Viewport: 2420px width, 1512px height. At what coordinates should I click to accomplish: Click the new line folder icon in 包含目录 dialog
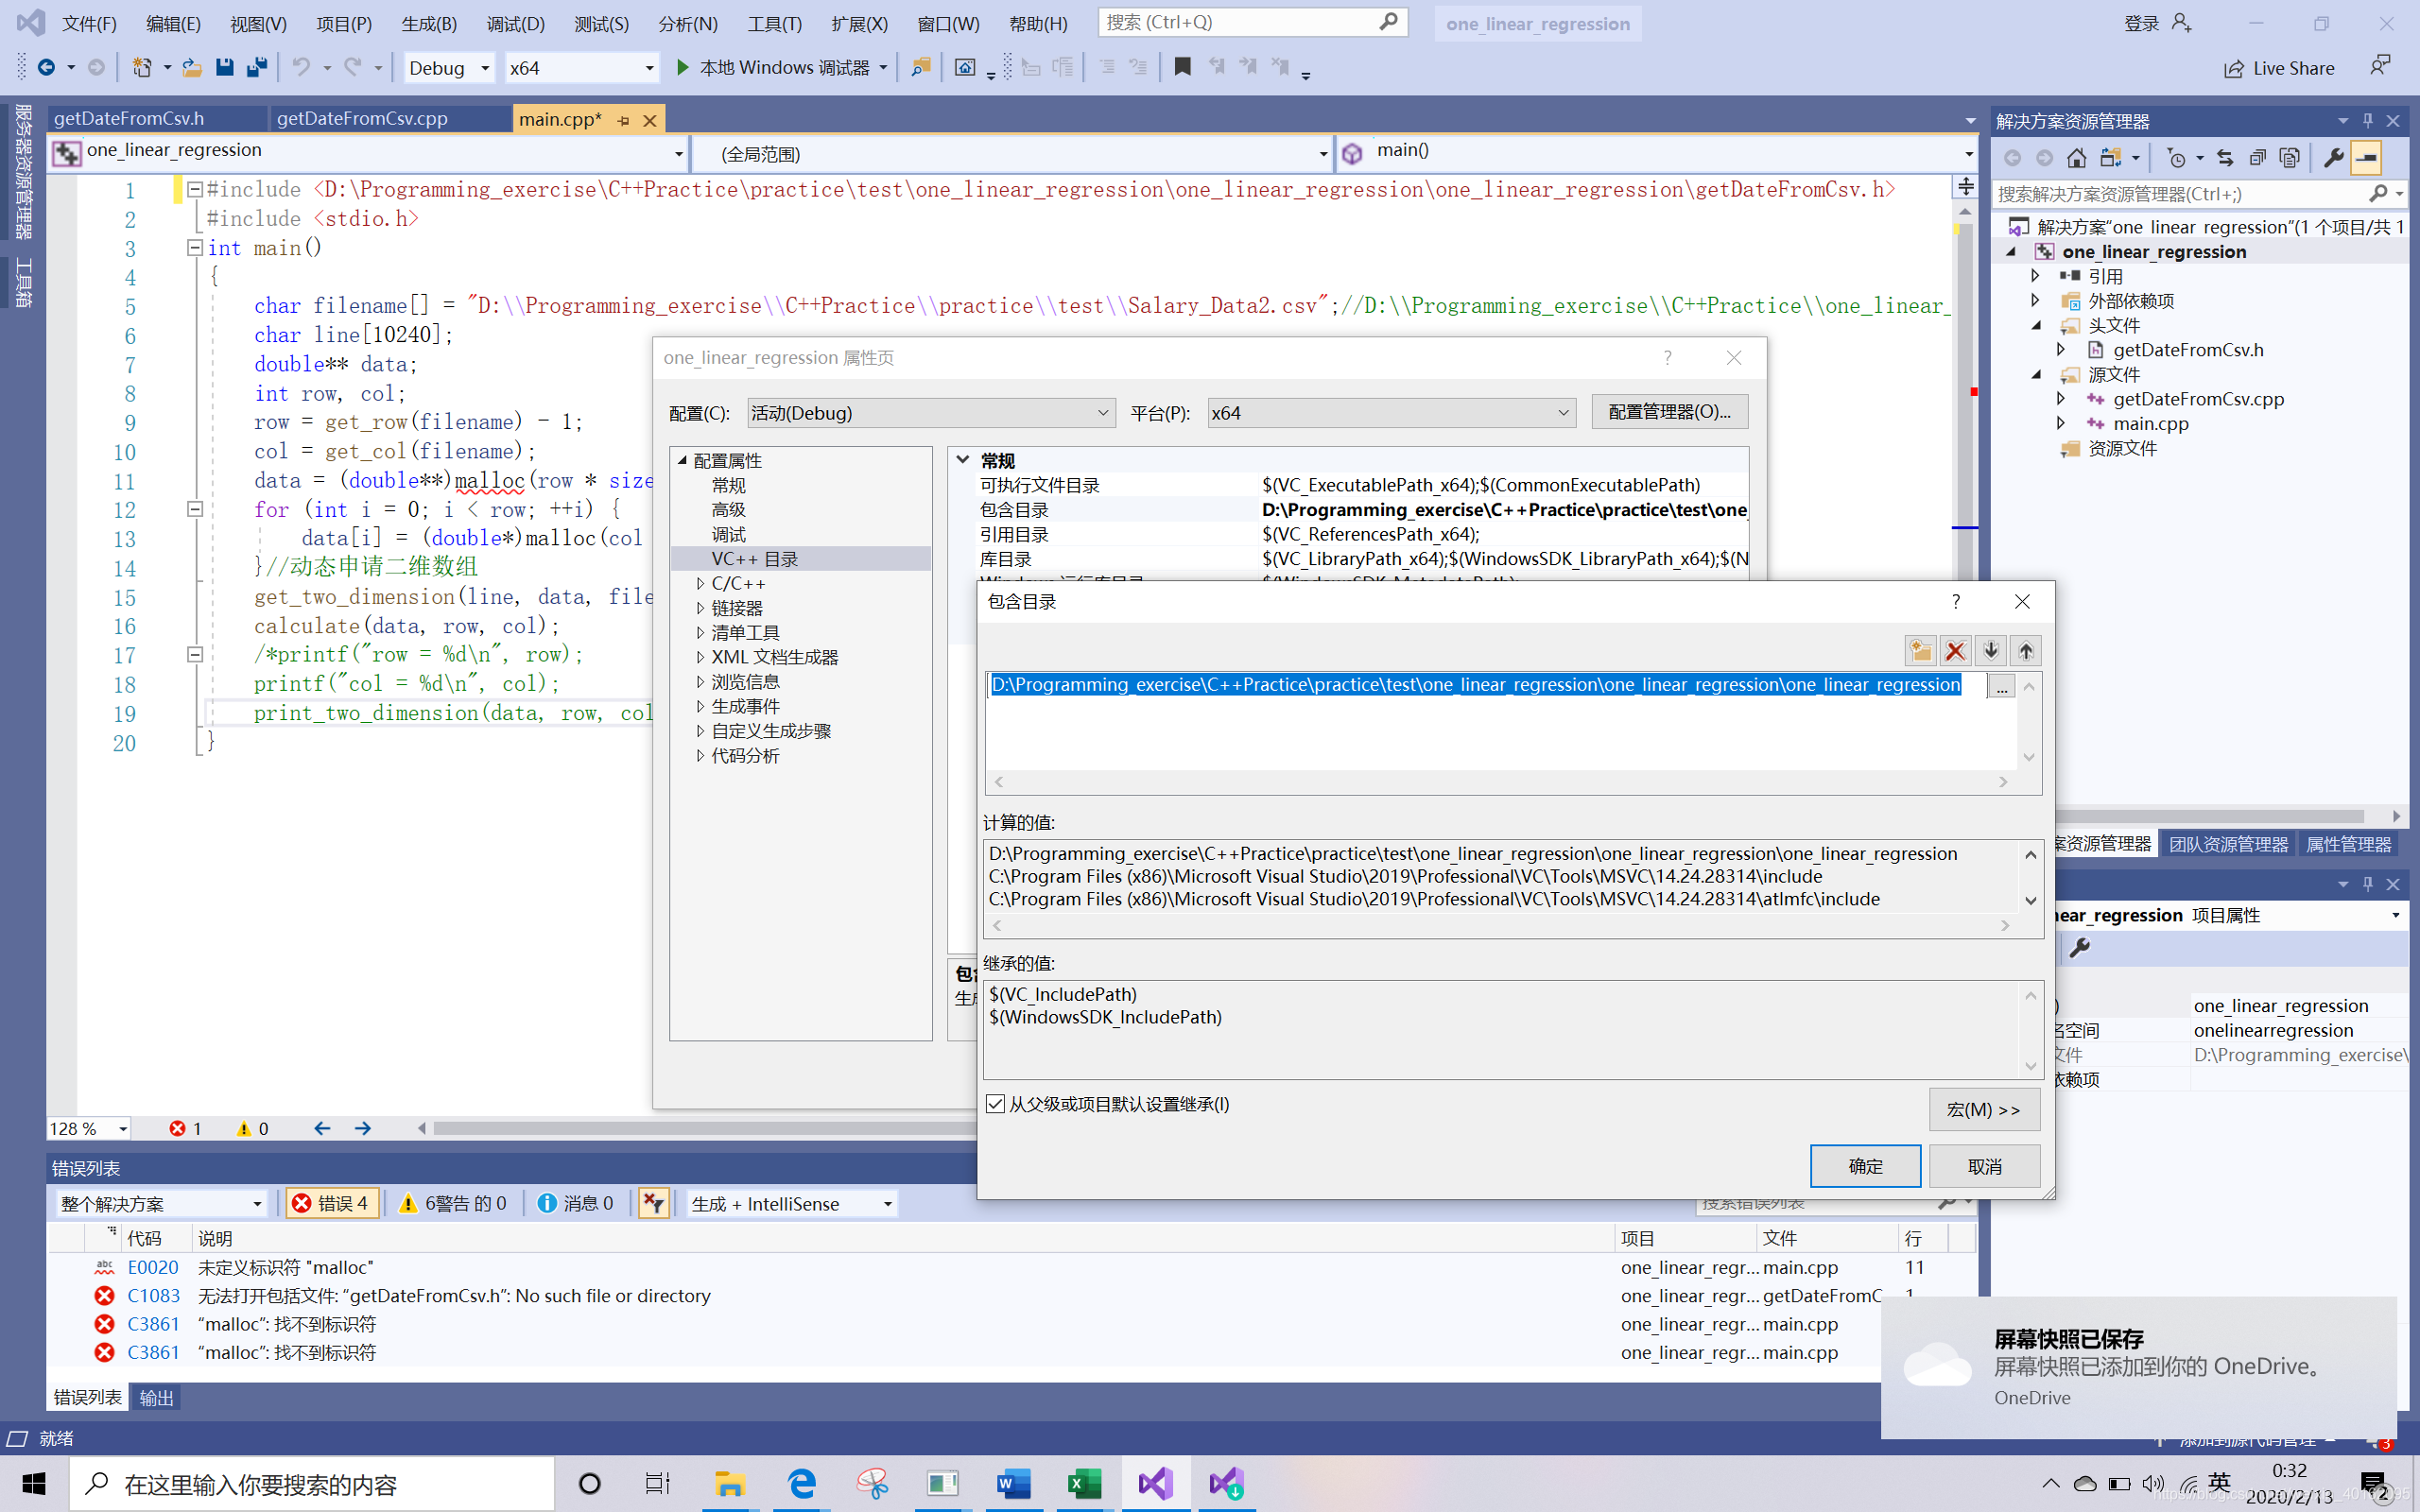click(1920, 651)
